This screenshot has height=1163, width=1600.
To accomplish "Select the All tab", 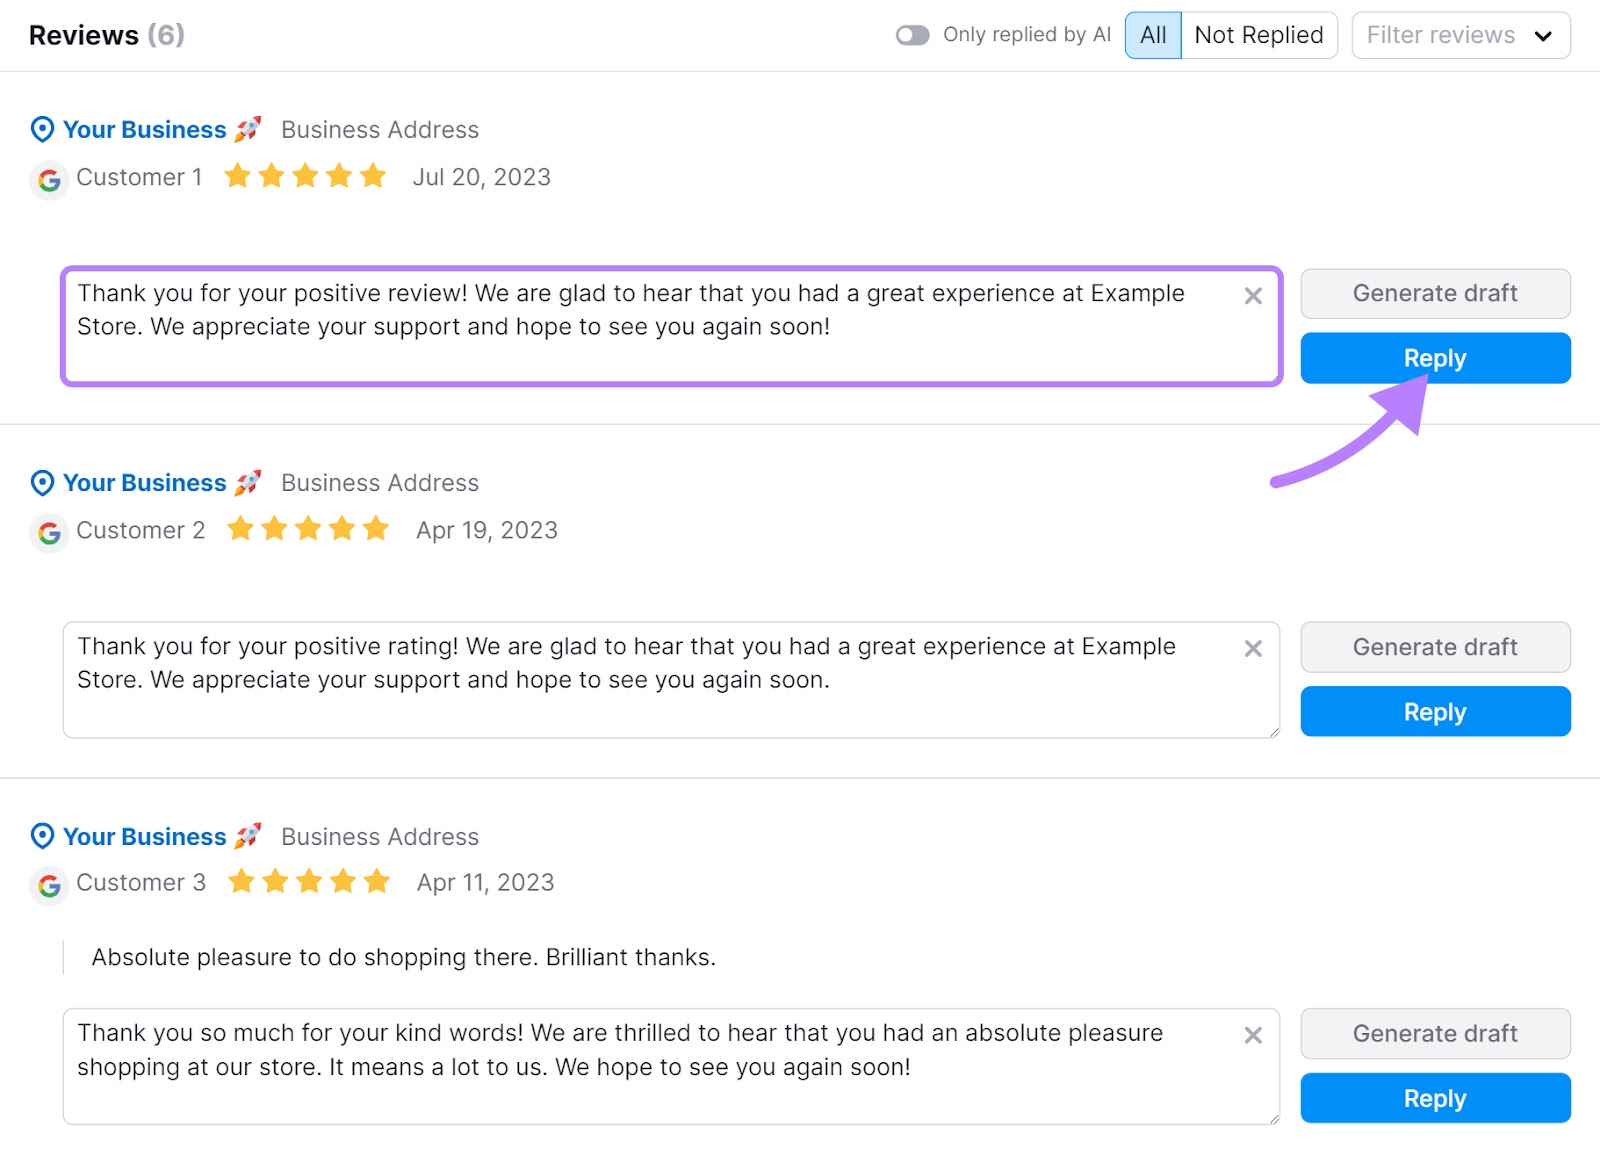I will (1152, 34).
